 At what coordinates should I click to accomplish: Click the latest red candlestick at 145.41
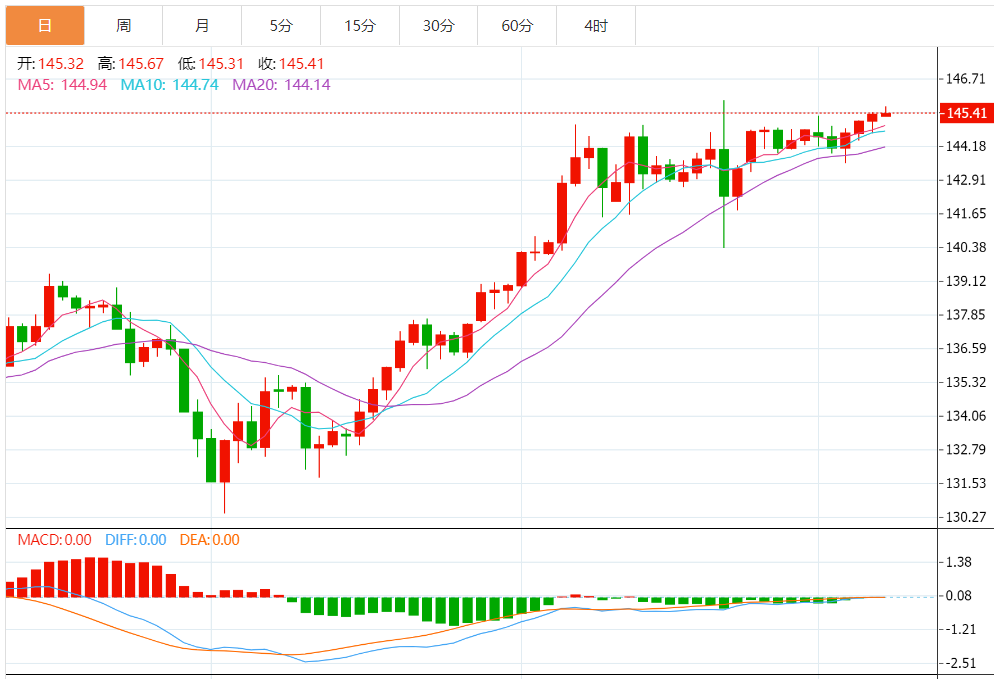[886, 113]
